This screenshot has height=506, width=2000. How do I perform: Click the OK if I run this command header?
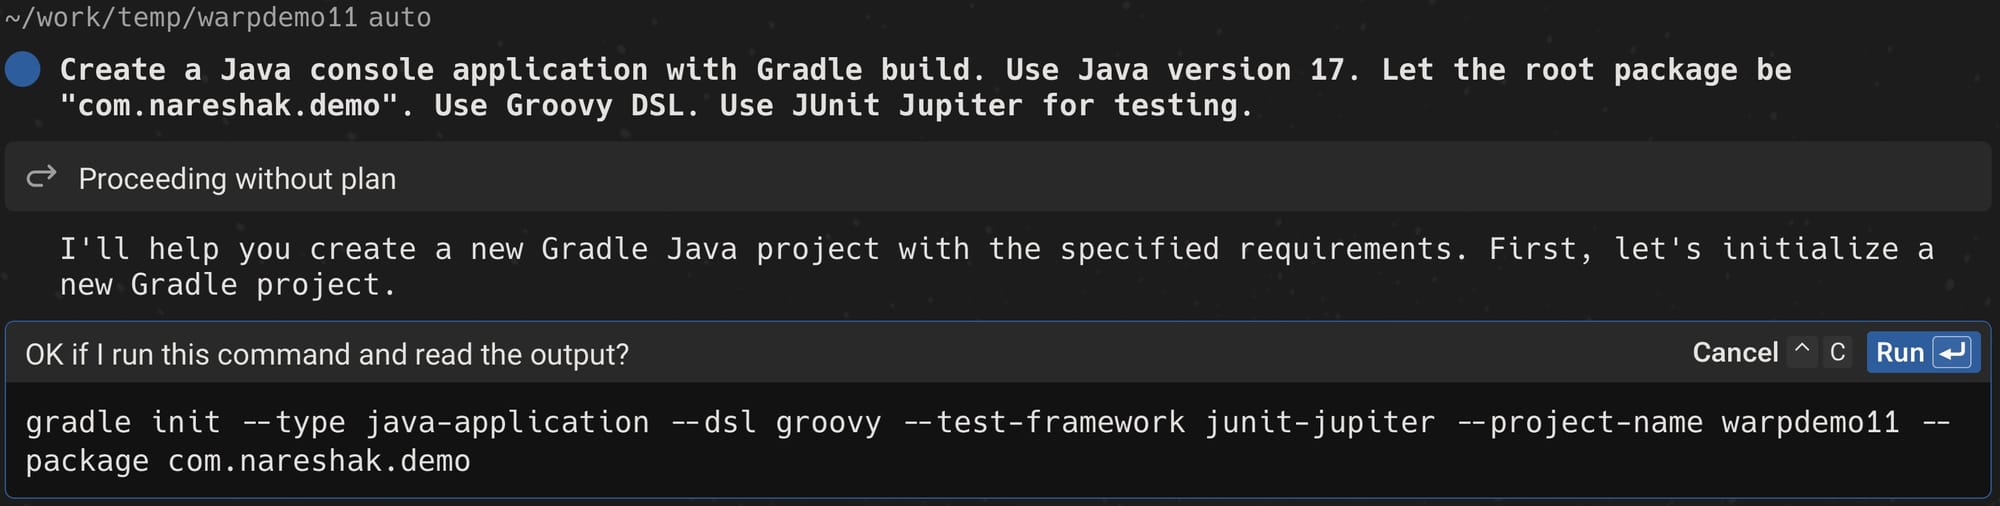click(327, 354)
